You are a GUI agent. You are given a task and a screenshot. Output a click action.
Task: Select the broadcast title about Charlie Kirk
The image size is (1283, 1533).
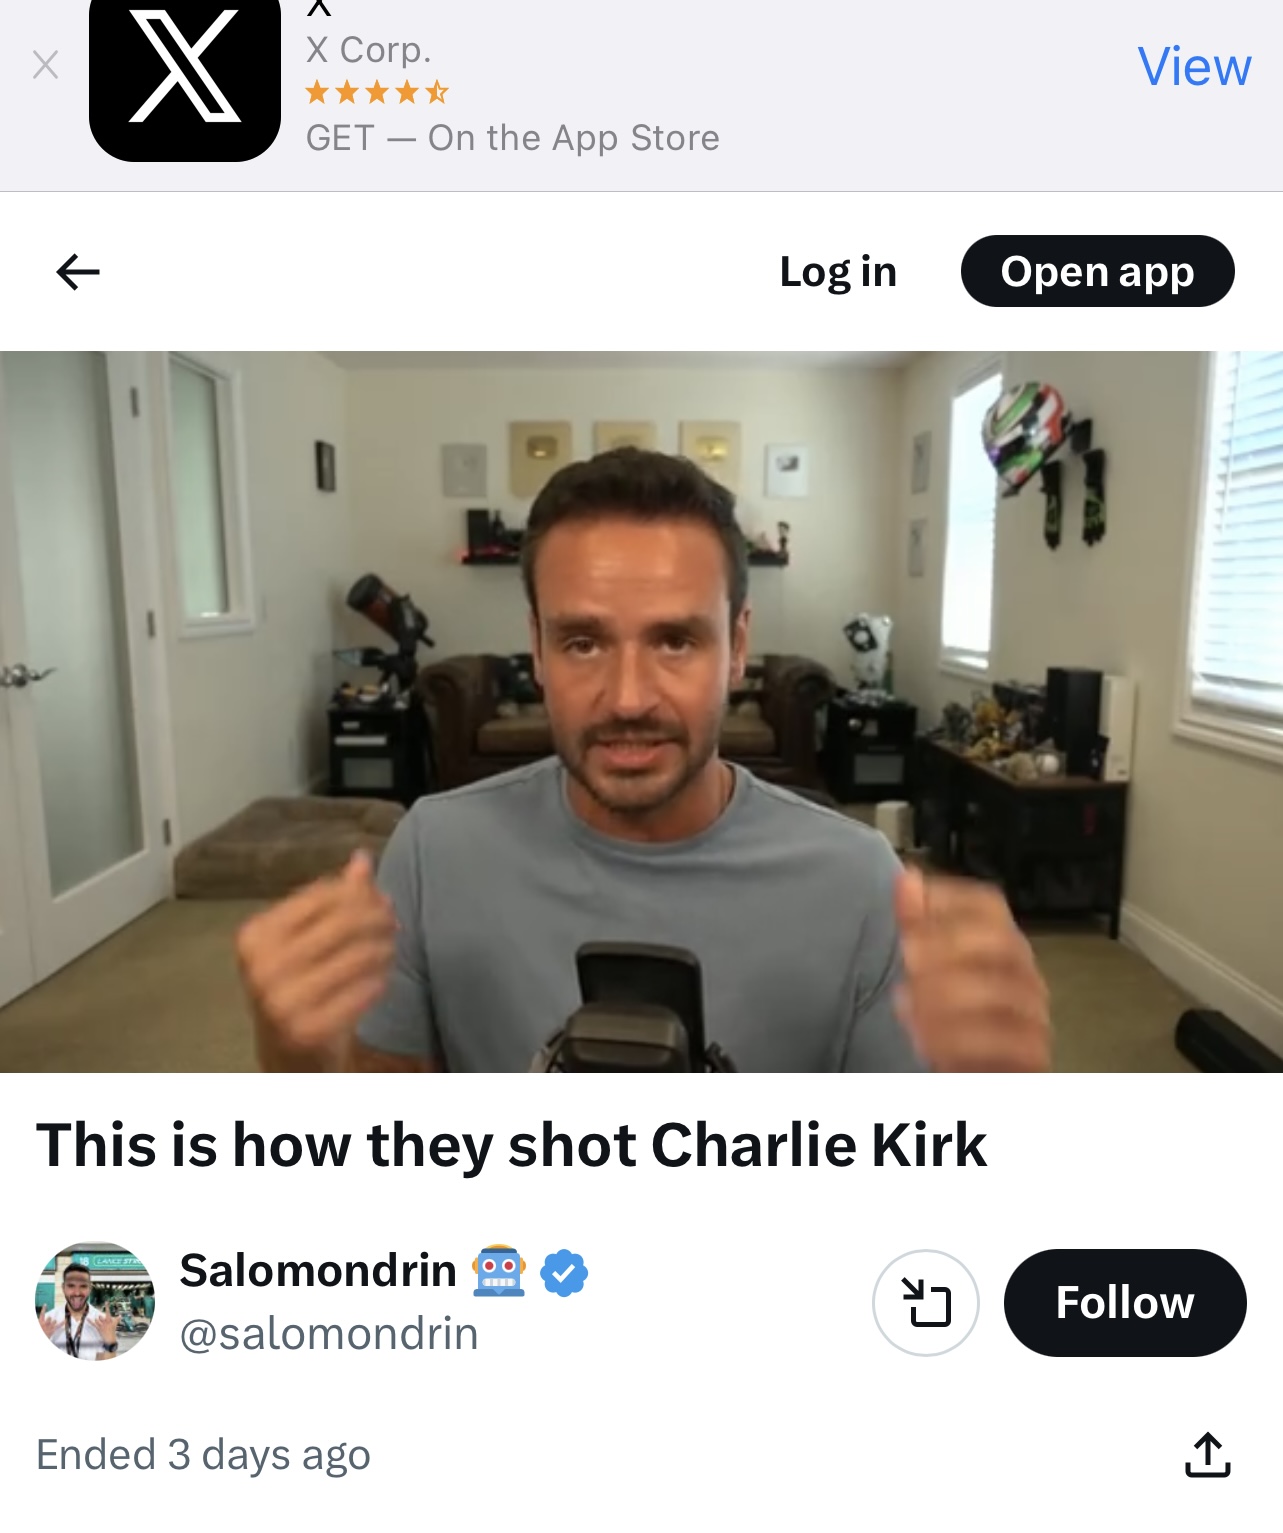tap(512, 1145)
